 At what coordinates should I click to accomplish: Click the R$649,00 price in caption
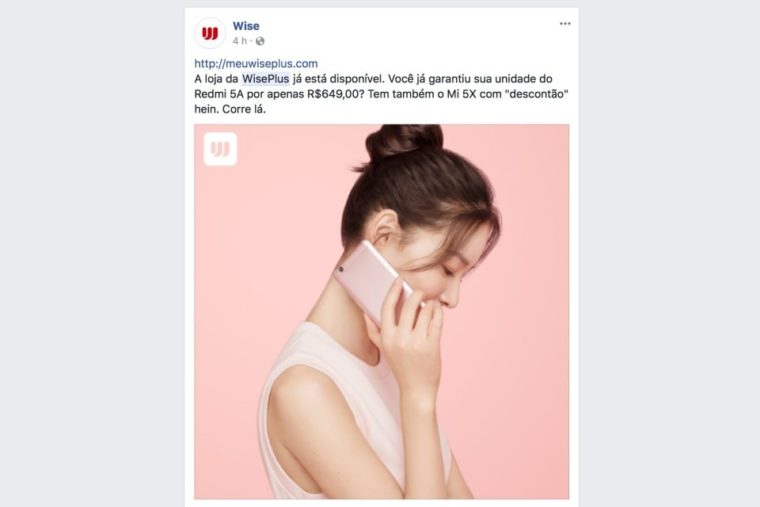pyautogui.click(x=335, y=94)
